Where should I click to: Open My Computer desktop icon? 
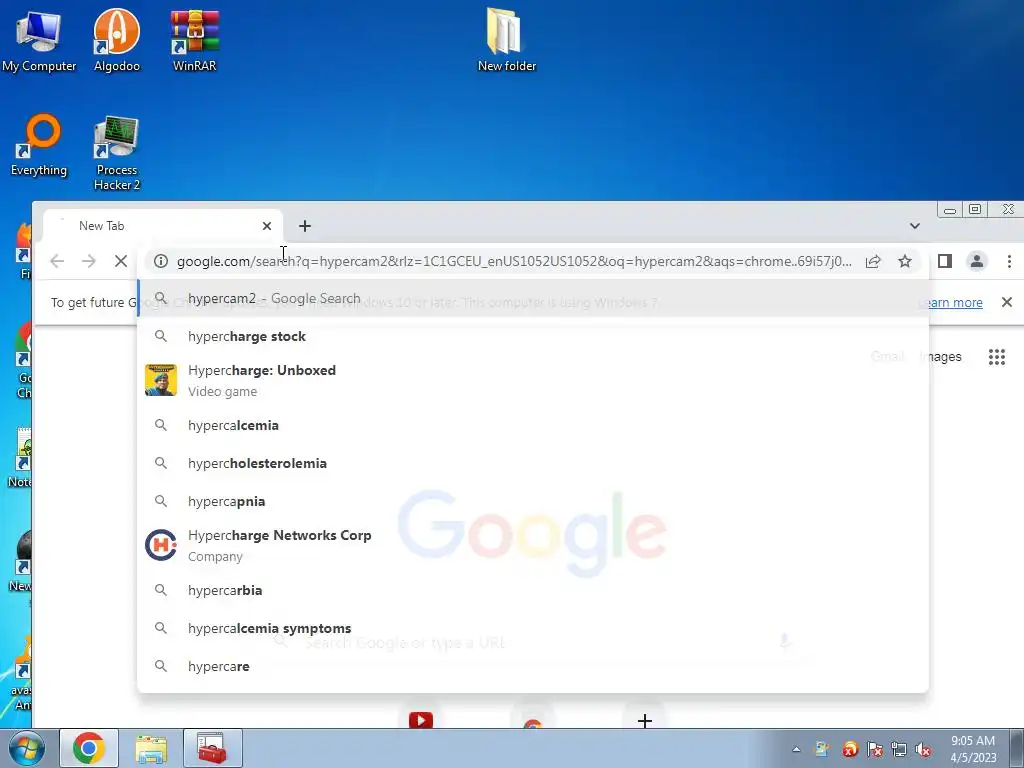coord(39,40)
